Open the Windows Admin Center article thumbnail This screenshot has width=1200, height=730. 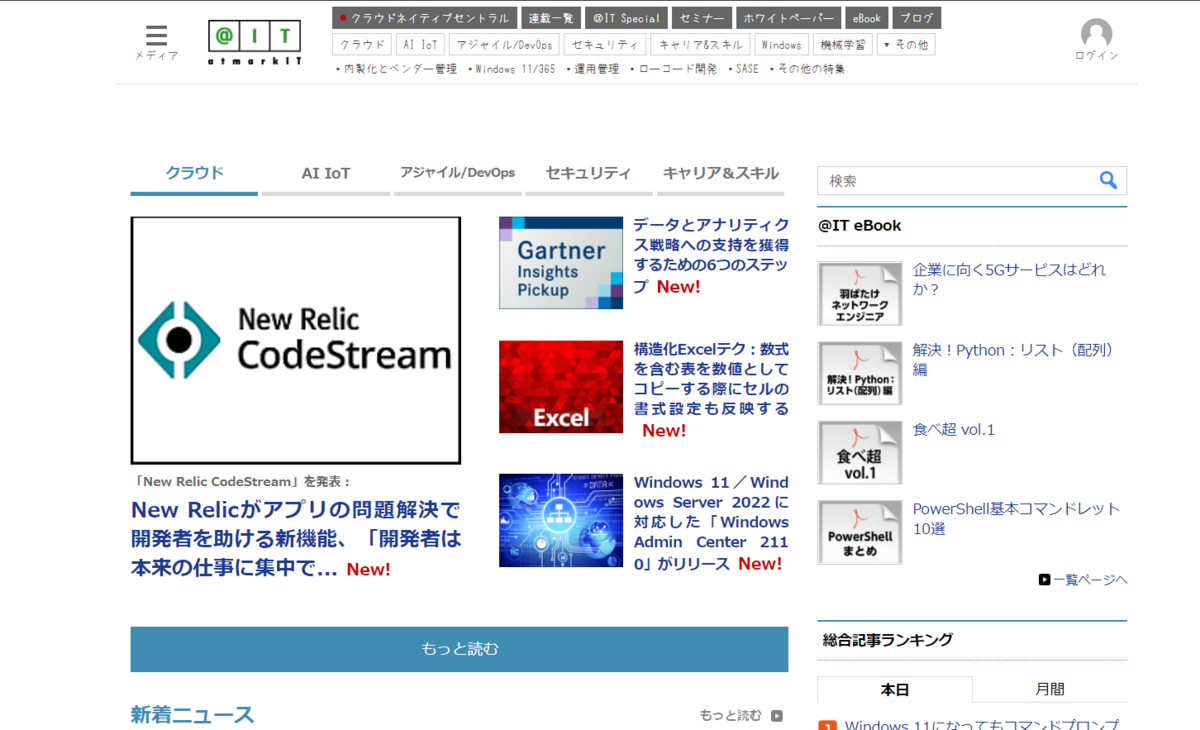point(561,520)
